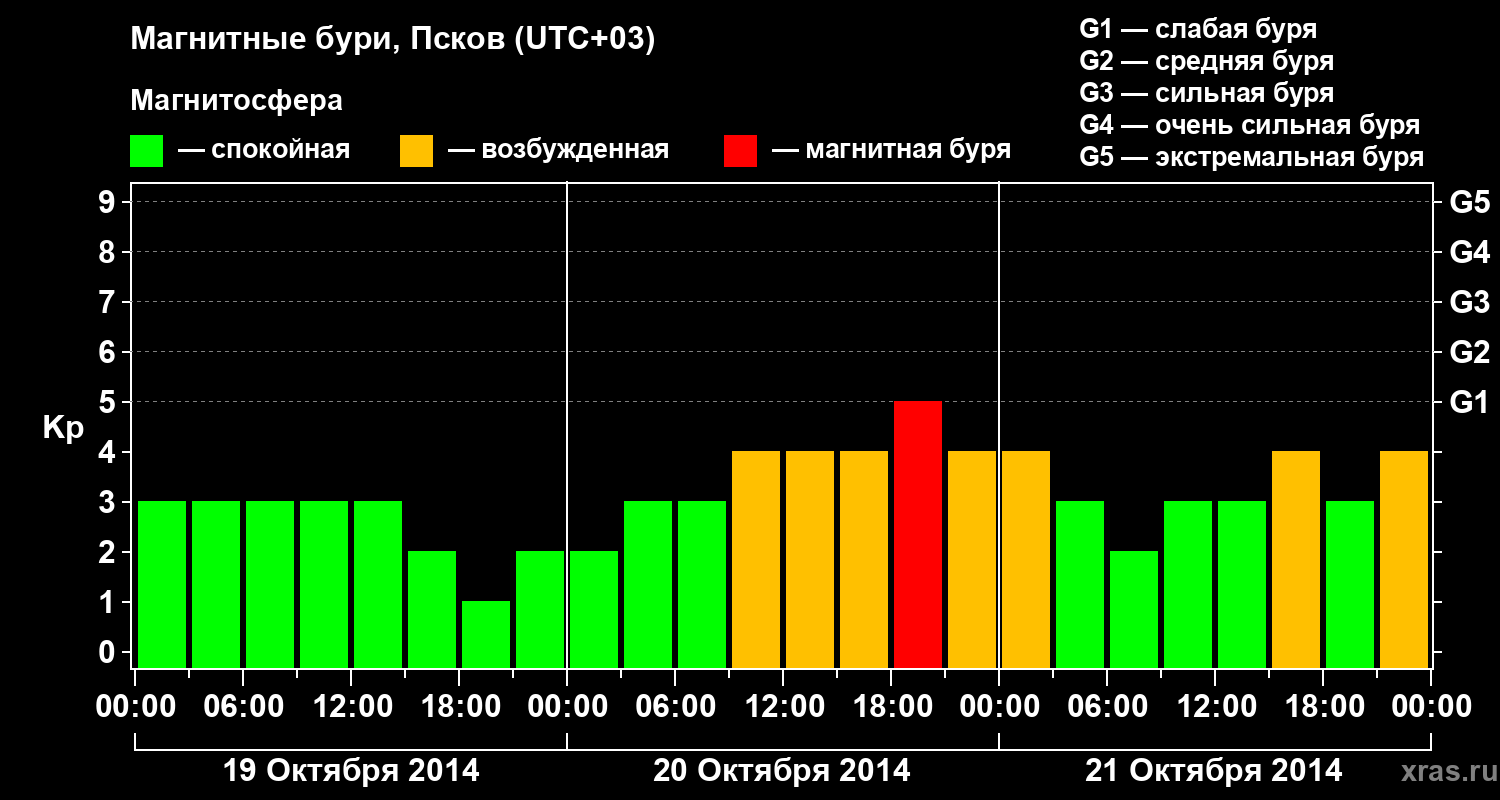The height and width of the screenshot is (800, 1500).
Task: Click the 'Kp' axis title
Action: pyautogui.click(x=64, y=428)
